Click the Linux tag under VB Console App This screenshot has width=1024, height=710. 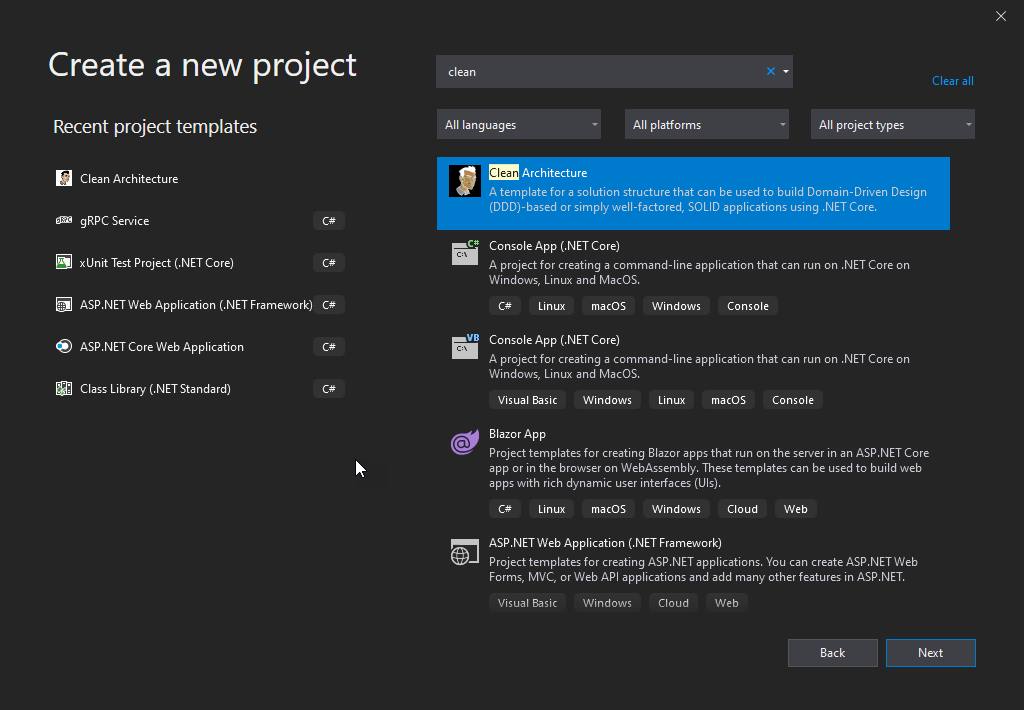[x=671, y=400]
